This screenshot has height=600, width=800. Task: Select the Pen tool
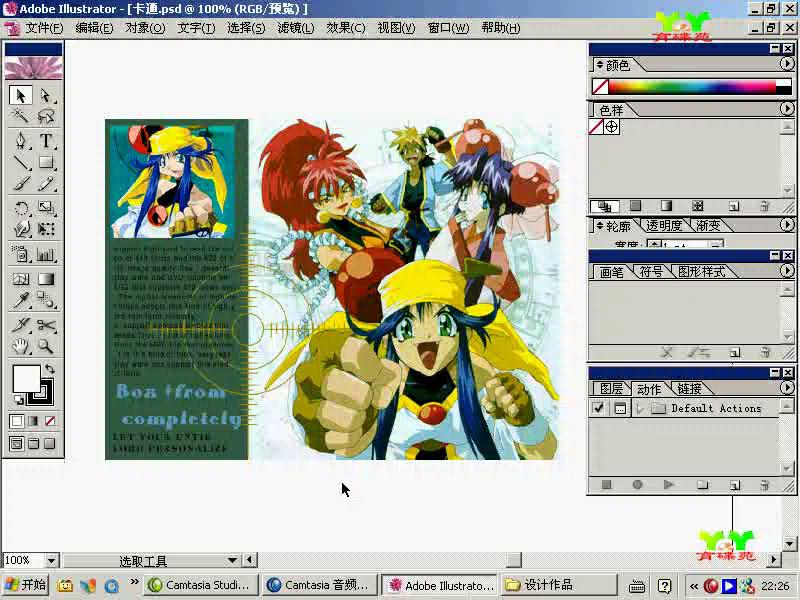[21, 141]
